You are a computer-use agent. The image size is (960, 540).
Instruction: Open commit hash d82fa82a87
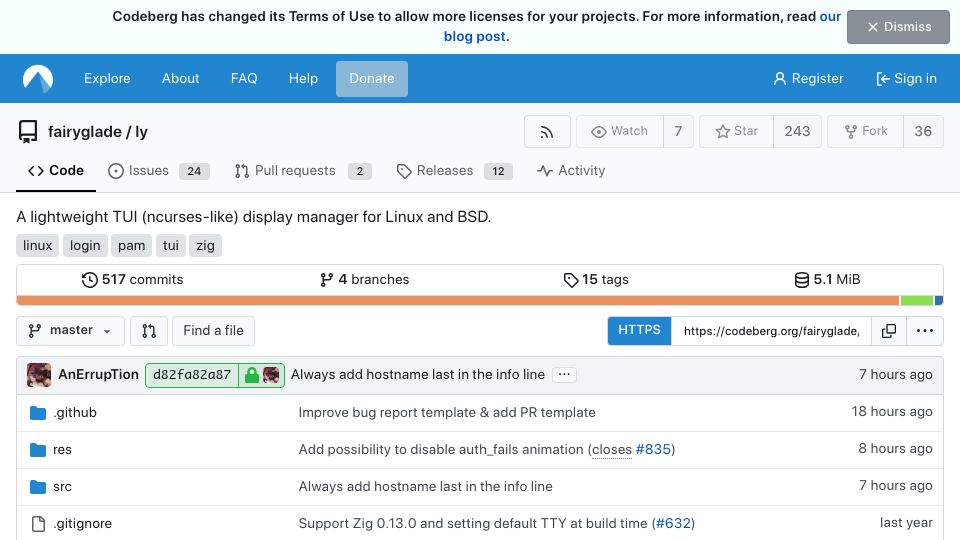[x=192, y=375]
